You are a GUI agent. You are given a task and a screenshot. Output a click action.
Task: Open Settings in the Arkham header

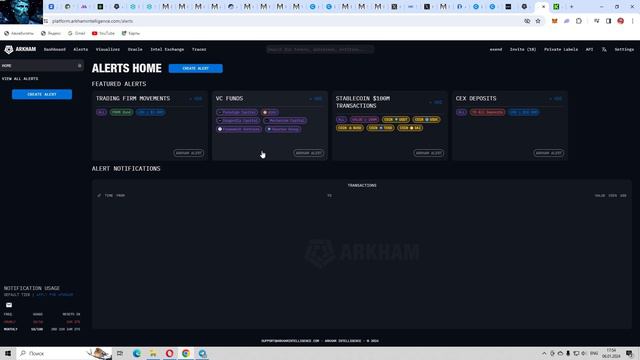[x=624, y=49]
